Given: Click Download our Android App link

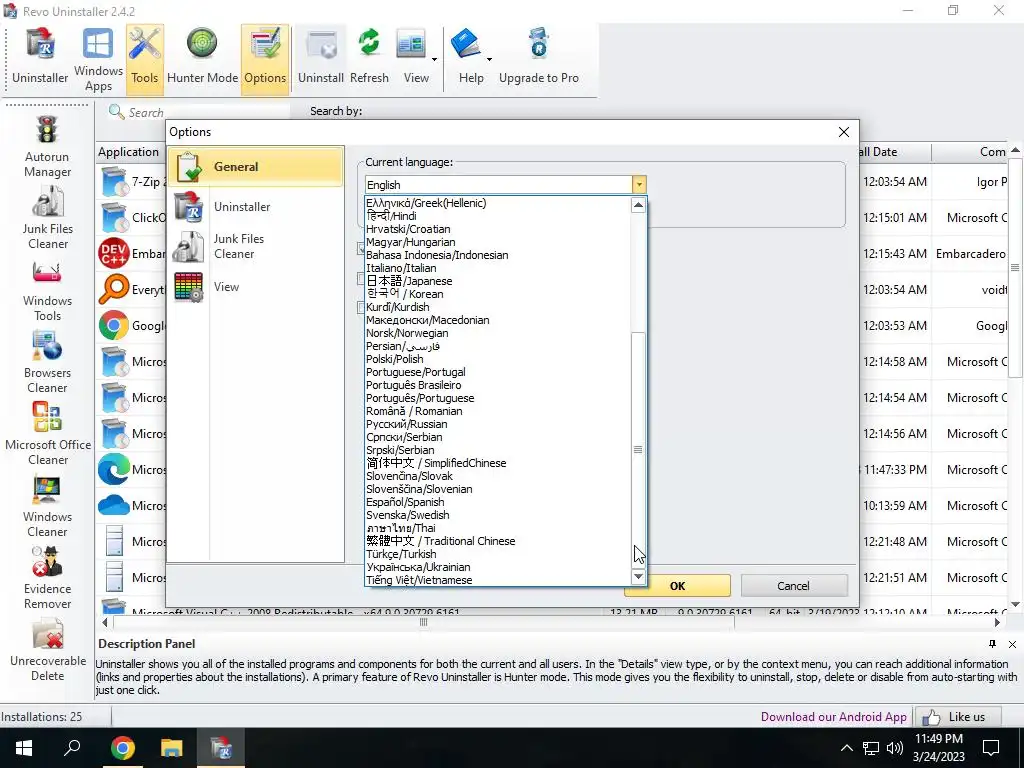Looking at the screenshot, I should pyautogui.click(x=833, y=717).
